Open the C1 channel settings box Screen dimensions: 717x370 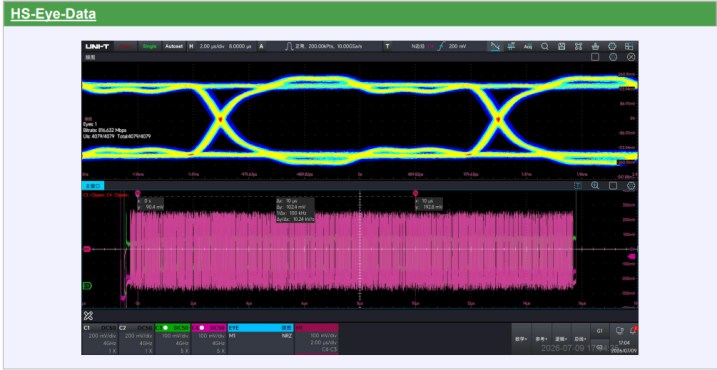99,339
